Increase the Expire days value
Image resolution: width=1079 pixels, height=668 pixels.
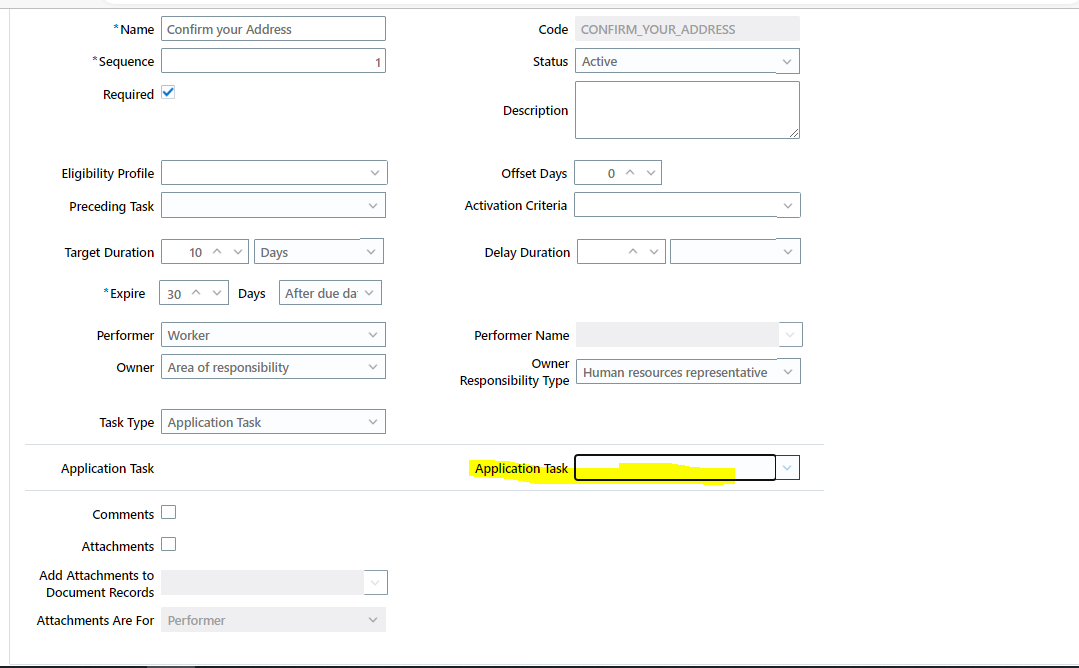coord(196,293)
